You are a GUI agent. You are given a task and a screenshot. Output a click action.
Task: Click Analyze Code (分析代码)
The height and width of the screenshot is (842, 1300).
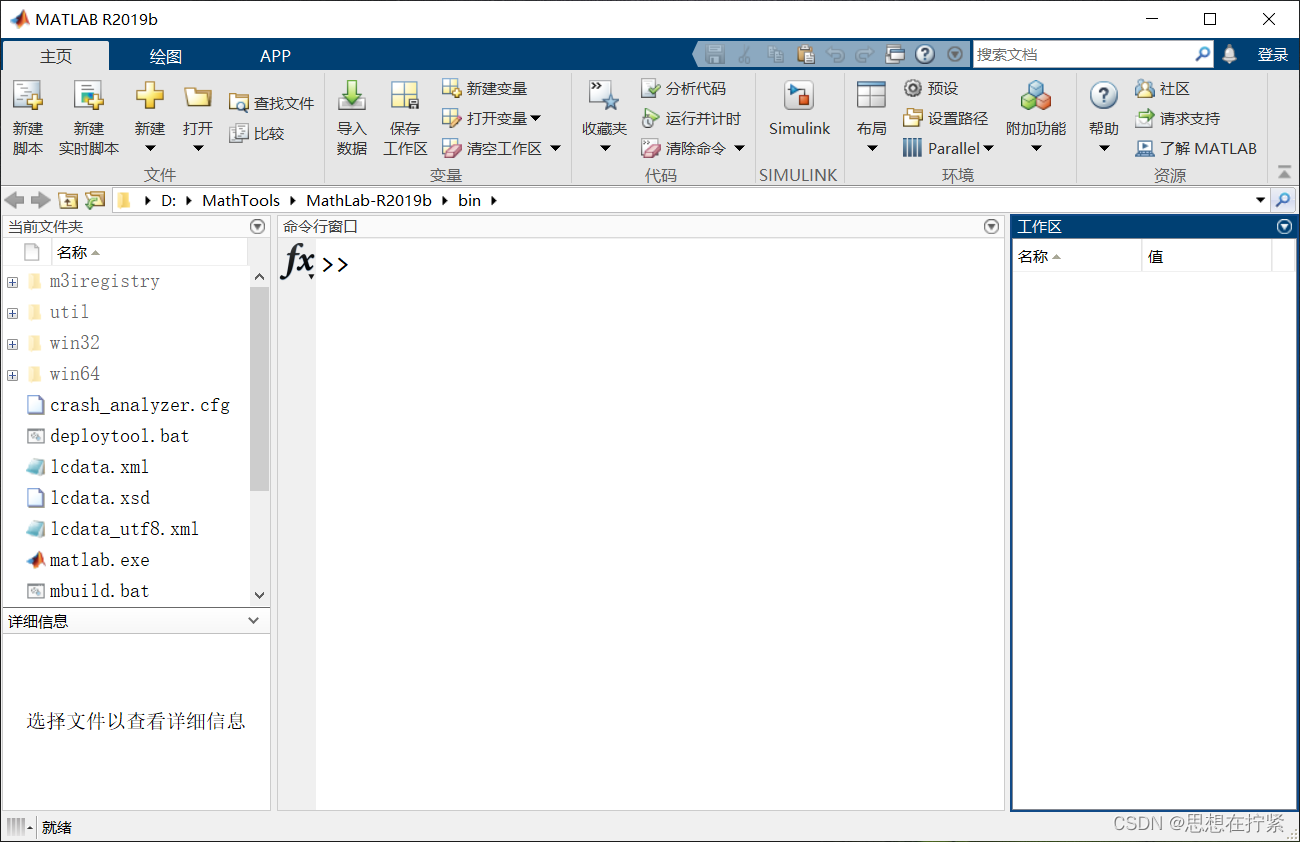click(x=684, y=89)
